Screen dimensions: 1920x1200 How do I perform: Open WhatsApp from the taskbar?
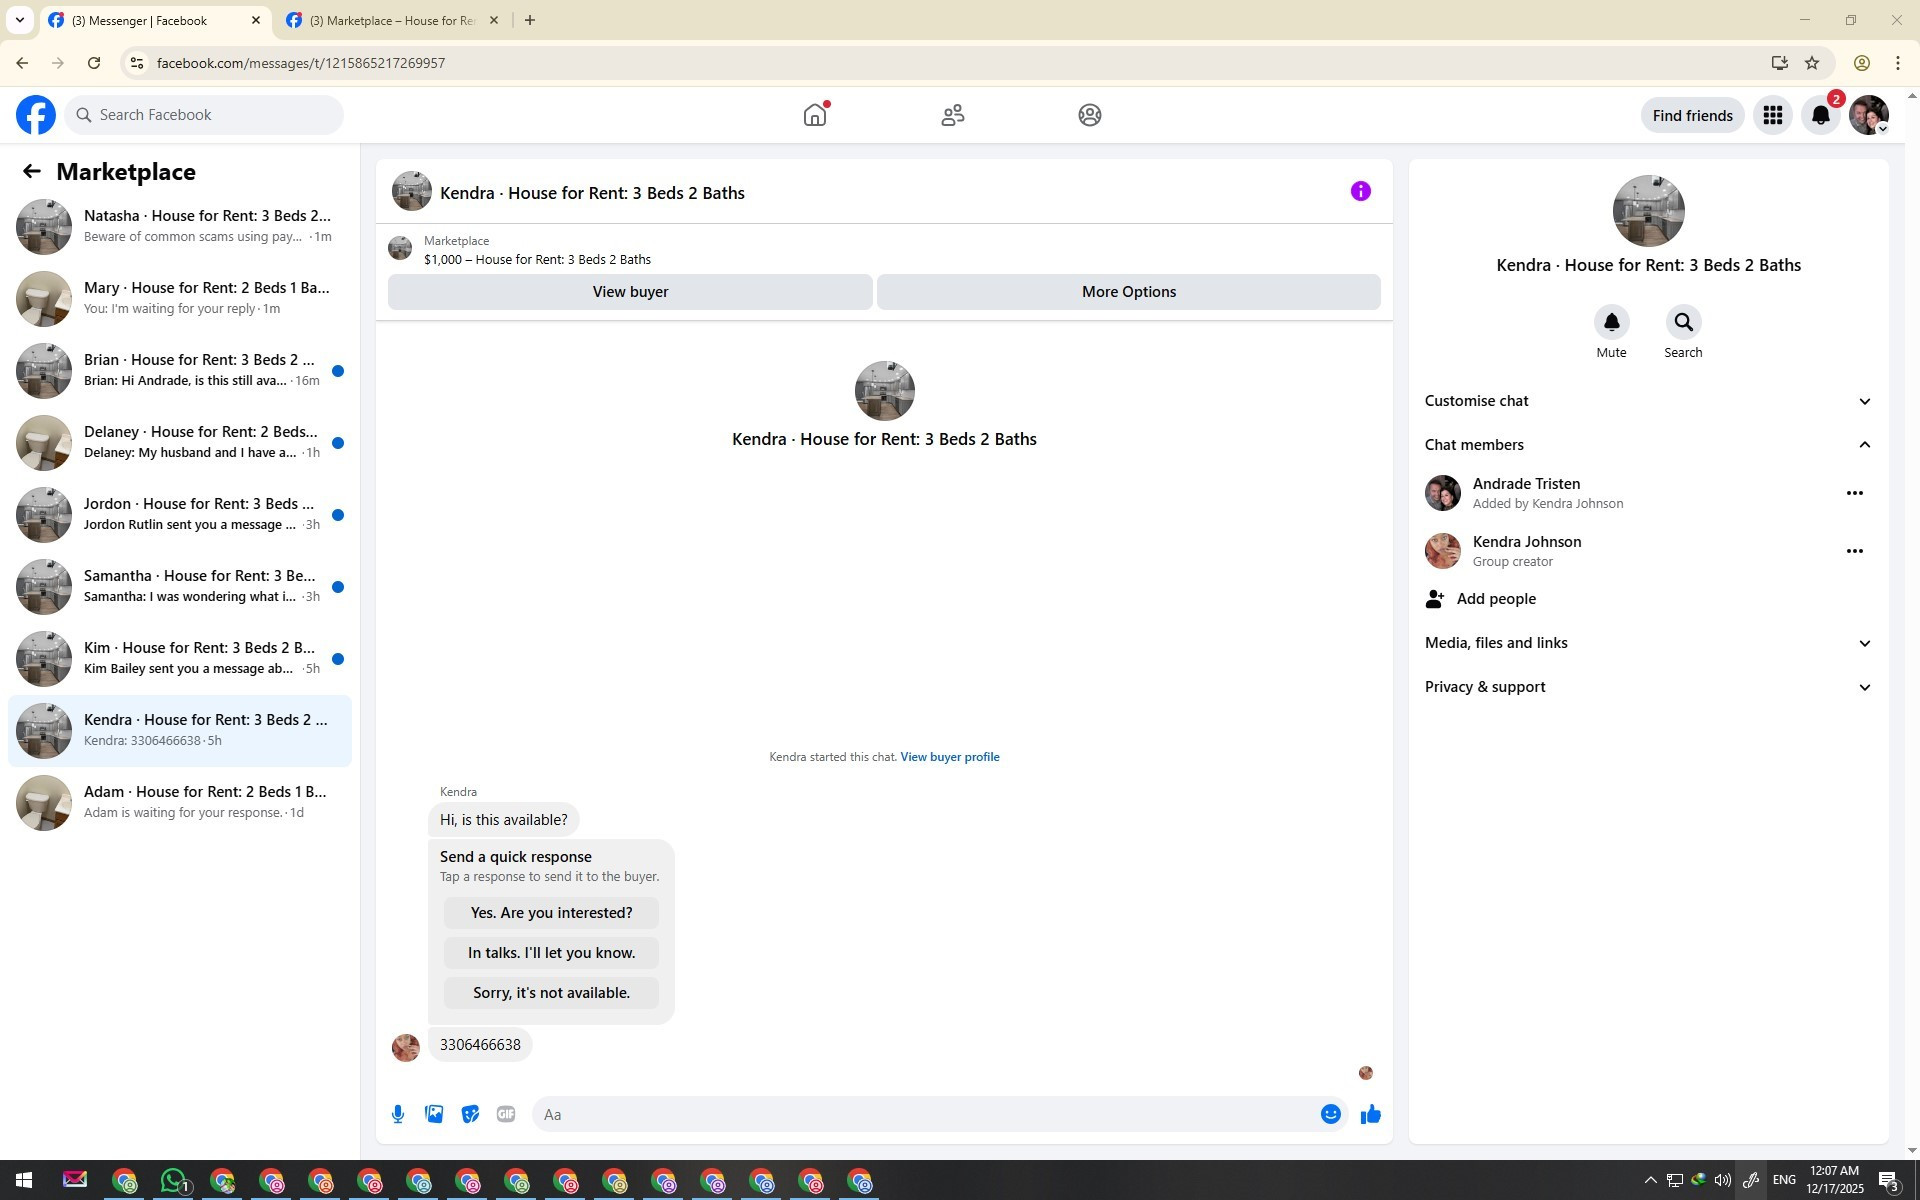[x=174, y=1181]
